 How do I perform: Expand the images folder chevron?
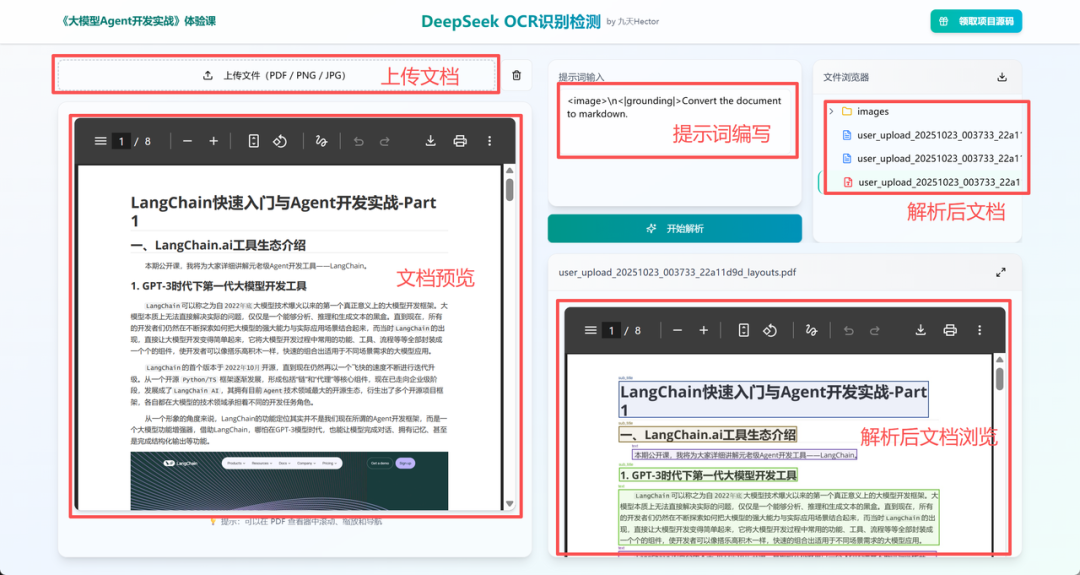click(x=831, y=112)
